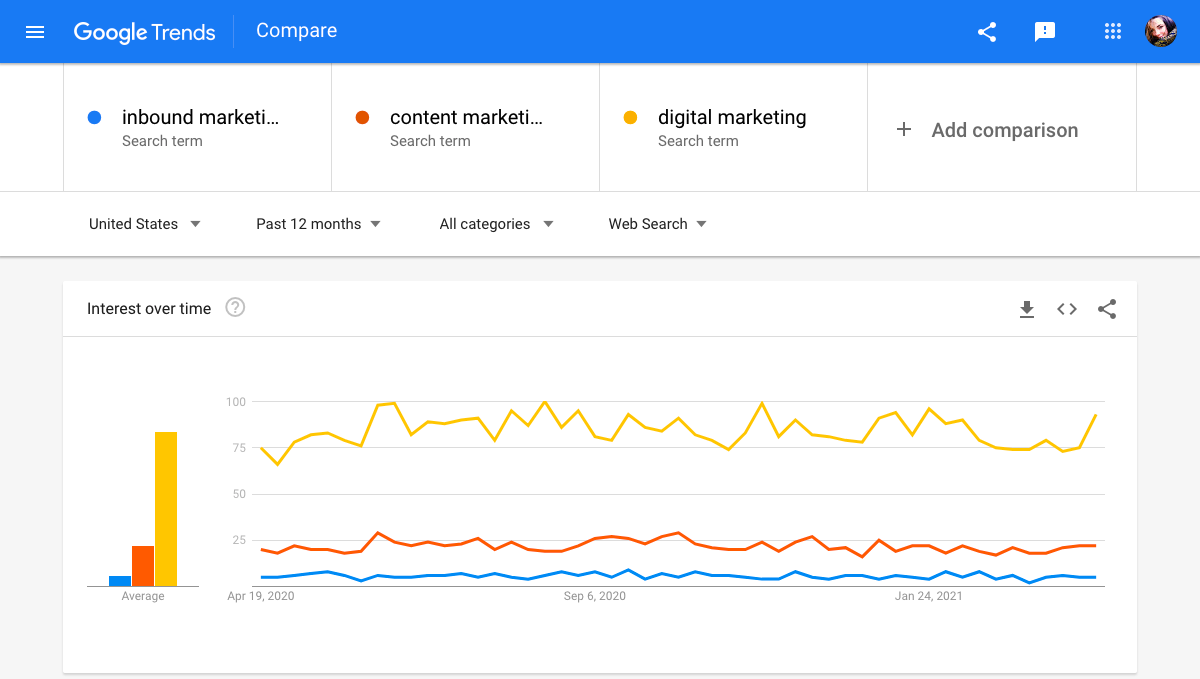Share the Interest over time chart
This screenshot has height=679, width=1200.
1107,309
